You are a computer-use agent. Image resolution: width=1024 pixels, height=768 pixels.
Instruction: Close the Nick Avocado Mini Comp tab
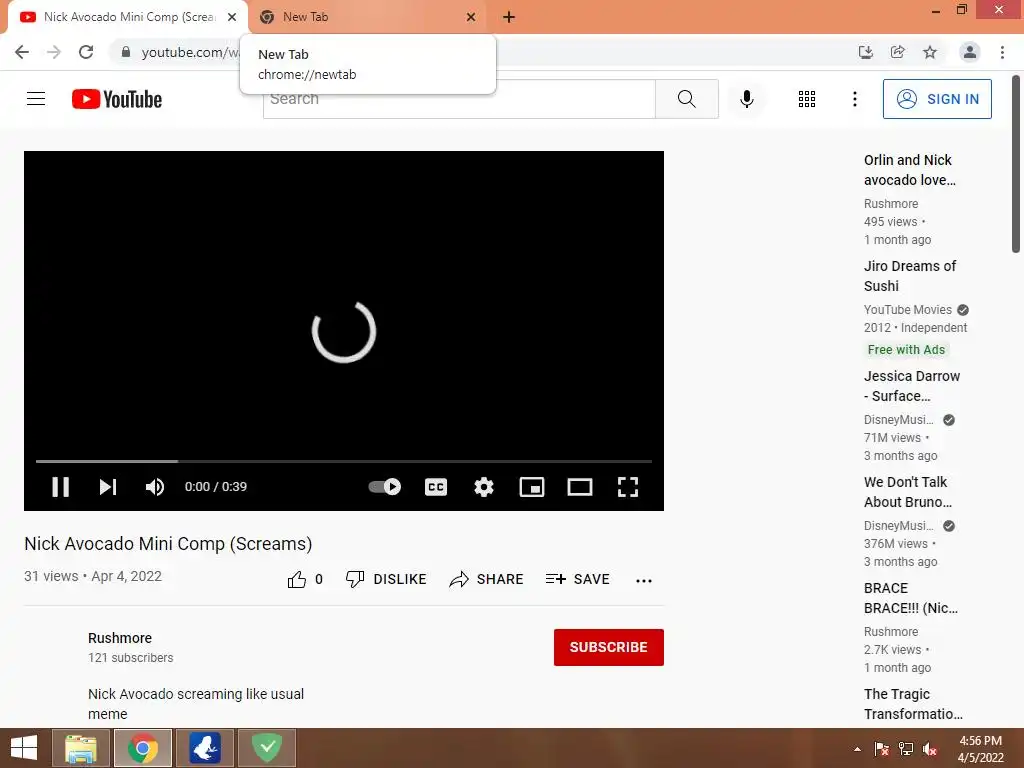pos(232,17)
